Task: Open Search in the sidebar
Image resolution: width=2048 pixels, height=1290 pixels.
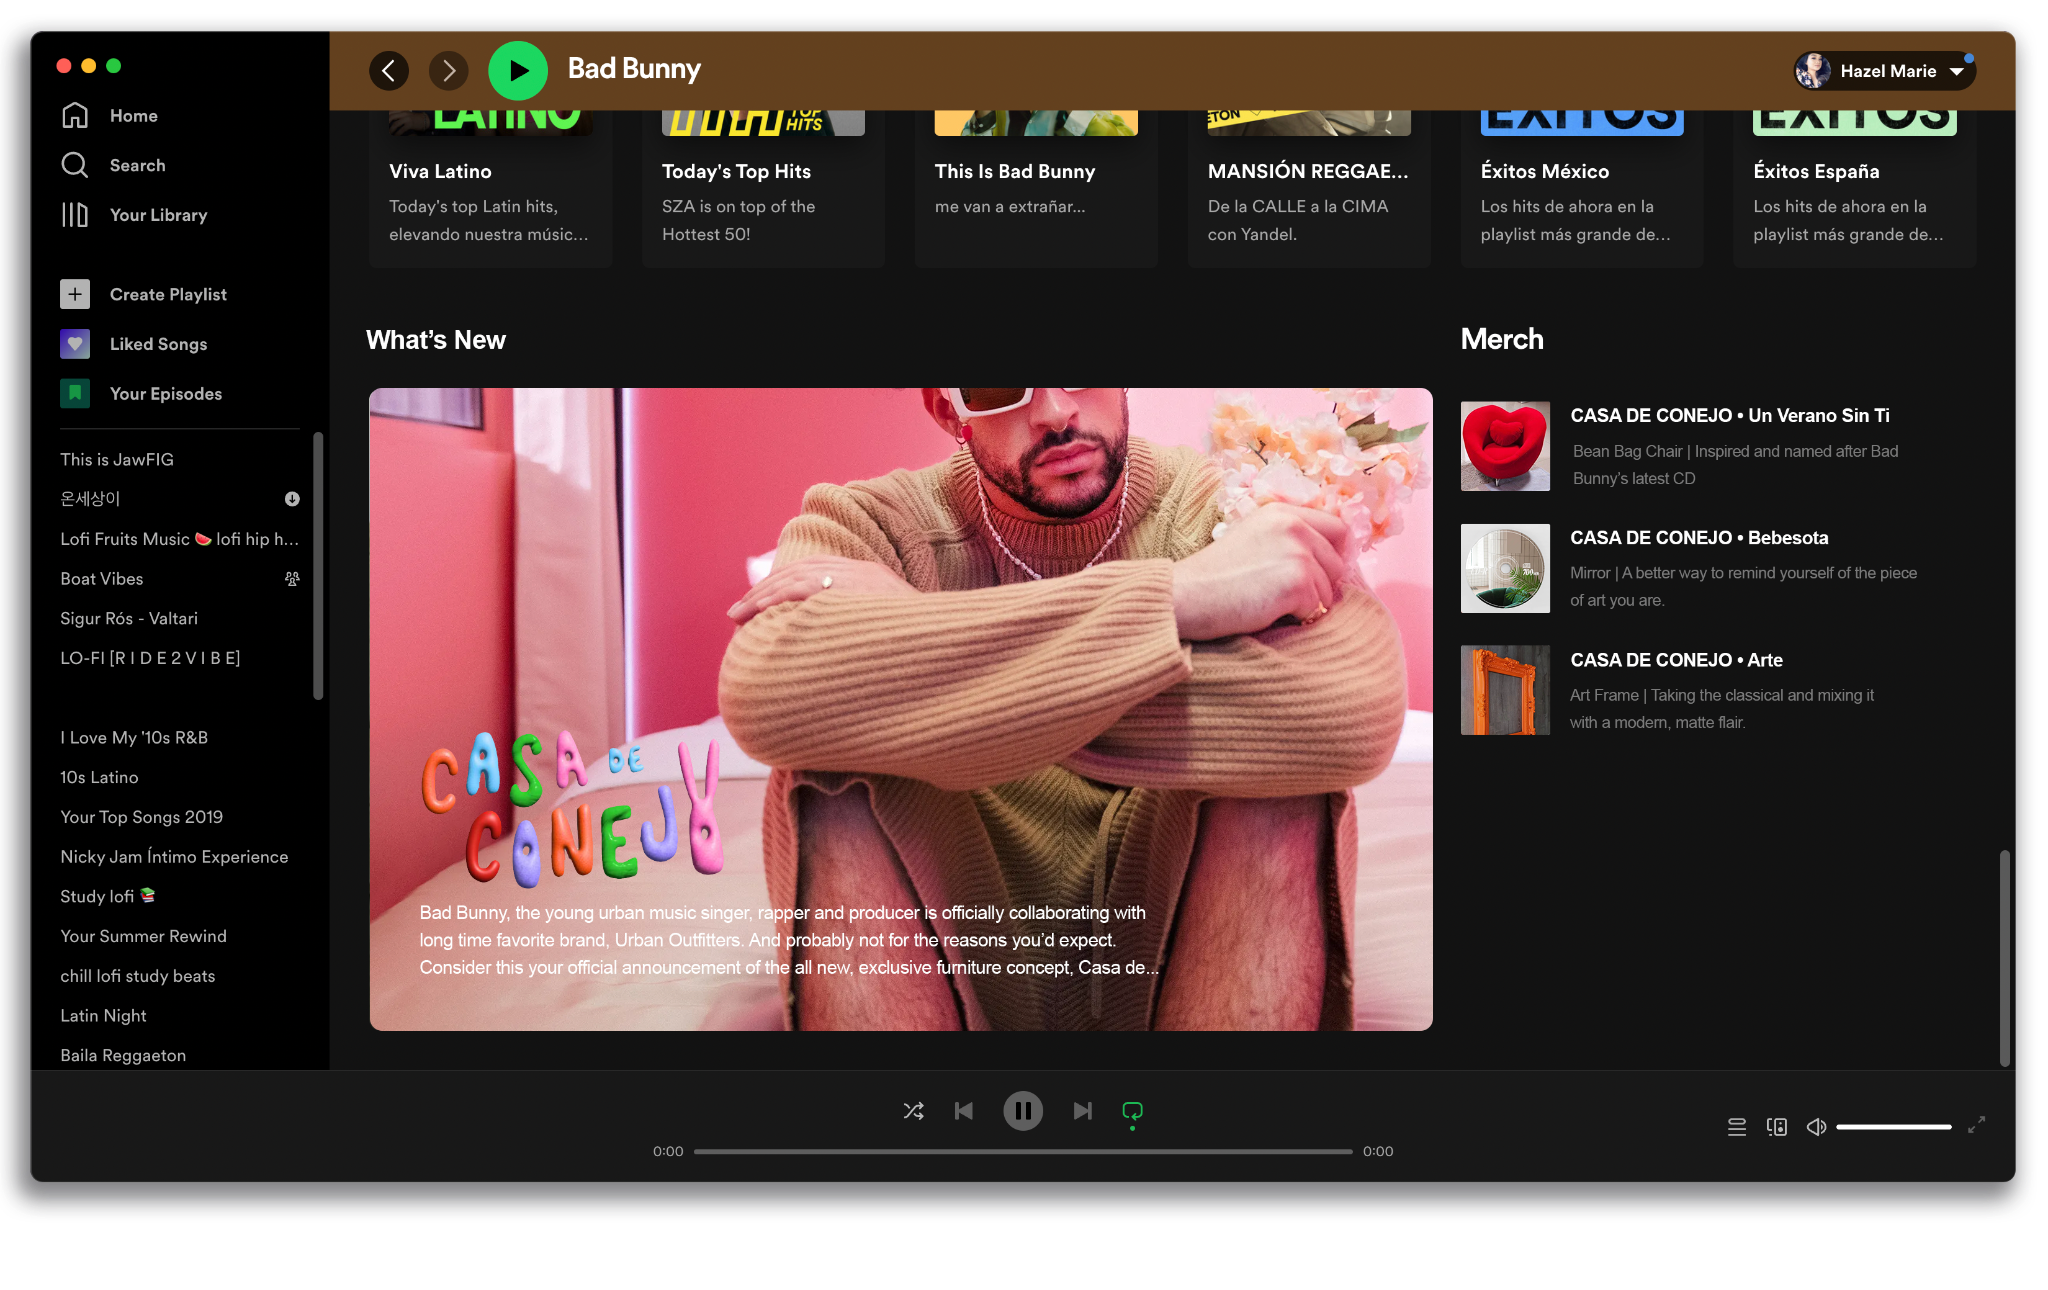Action: [x=137, y=165]
